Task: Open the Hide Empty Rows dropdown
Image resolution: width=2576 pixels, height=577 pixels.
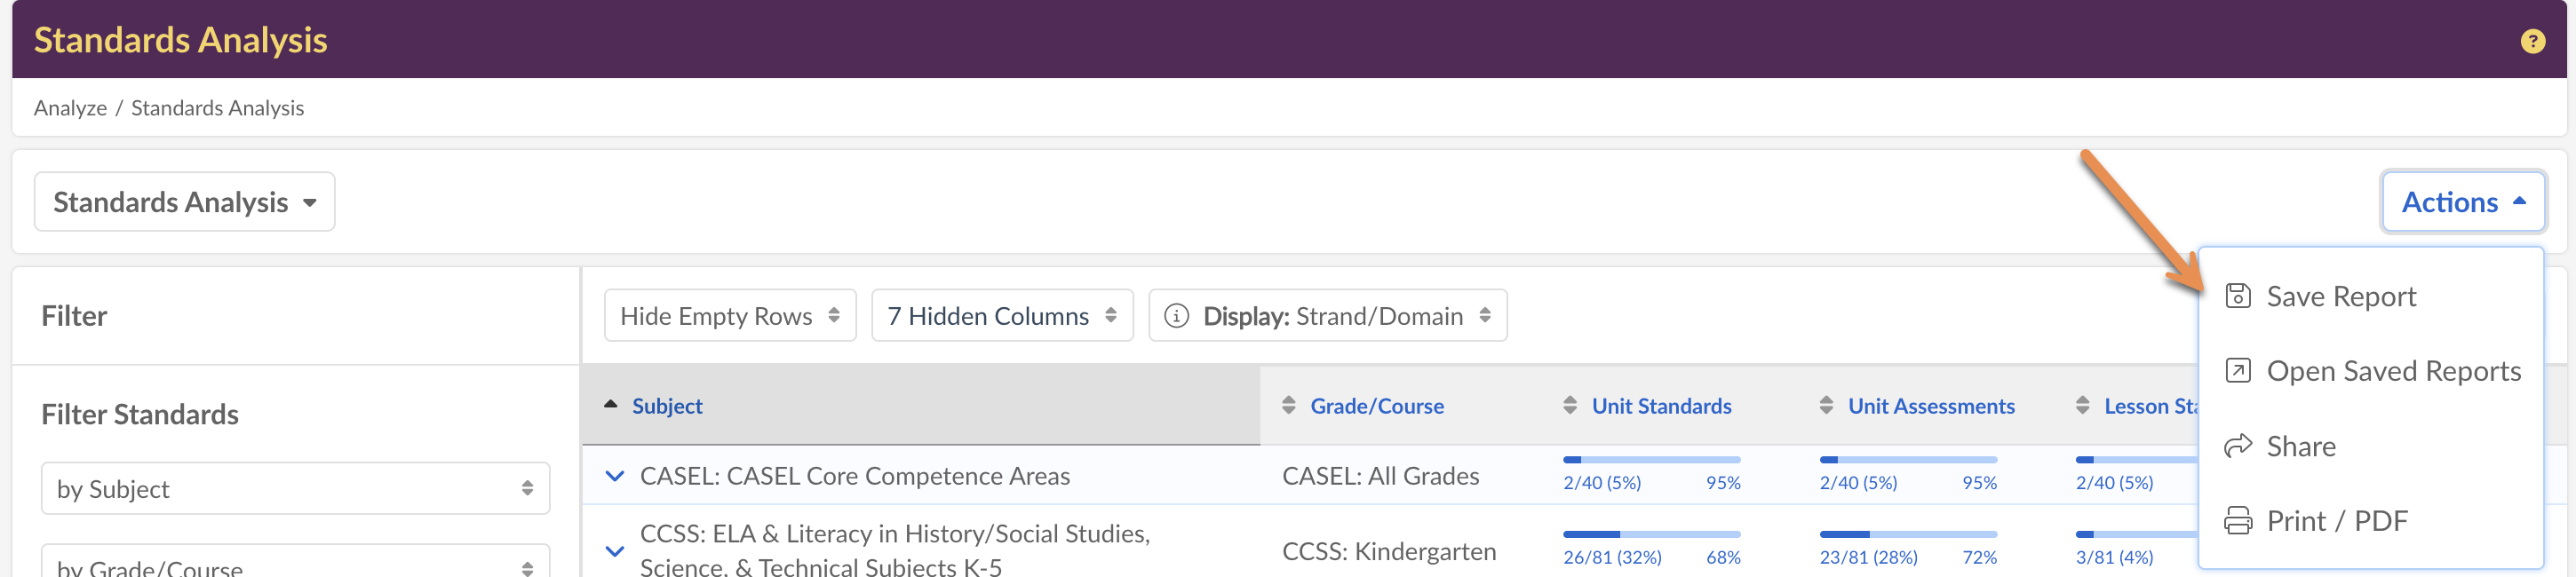Action: click(x=729, y=316)
